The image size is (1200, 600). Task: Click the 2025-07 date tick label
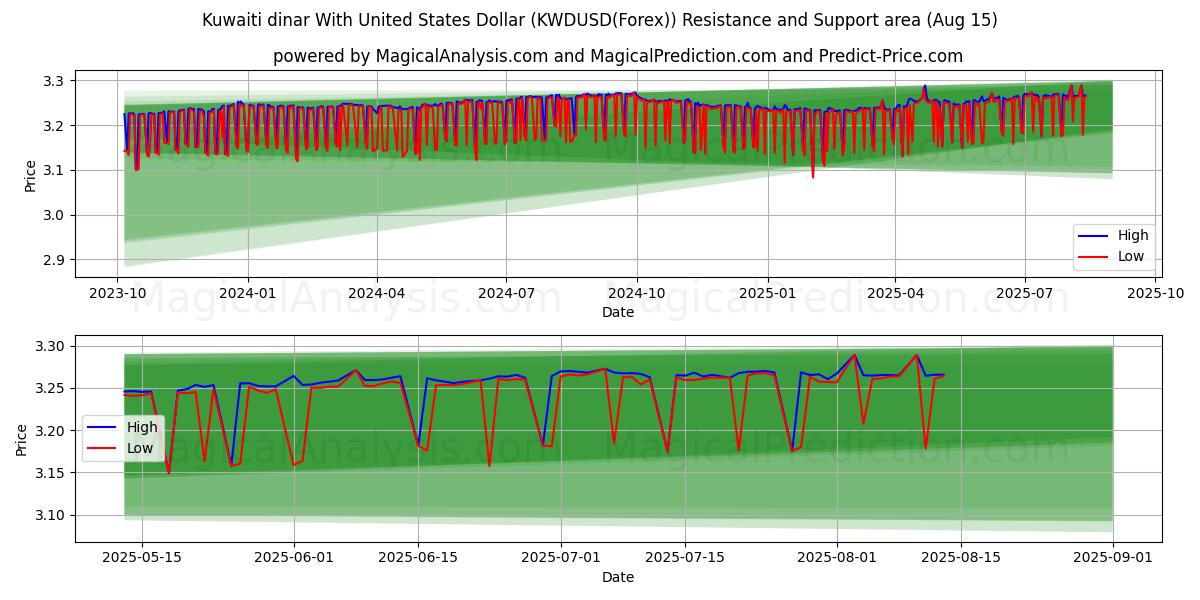pos(1025,294)
